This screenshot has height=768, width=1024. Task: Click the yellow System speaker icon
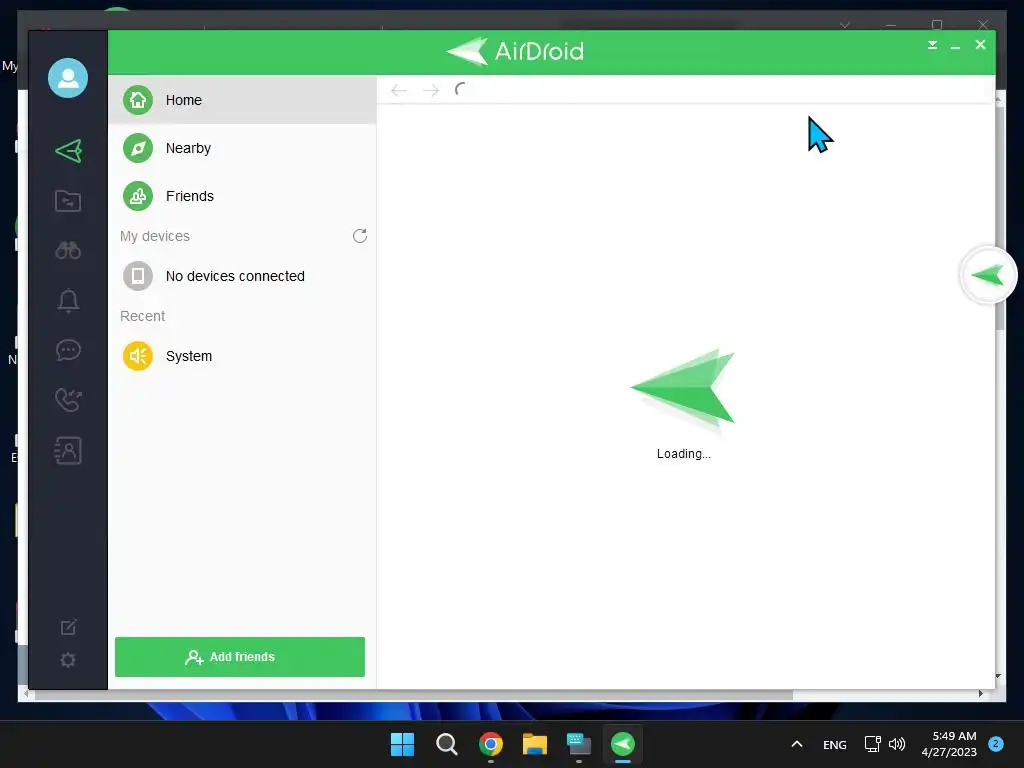pos(138,356)
